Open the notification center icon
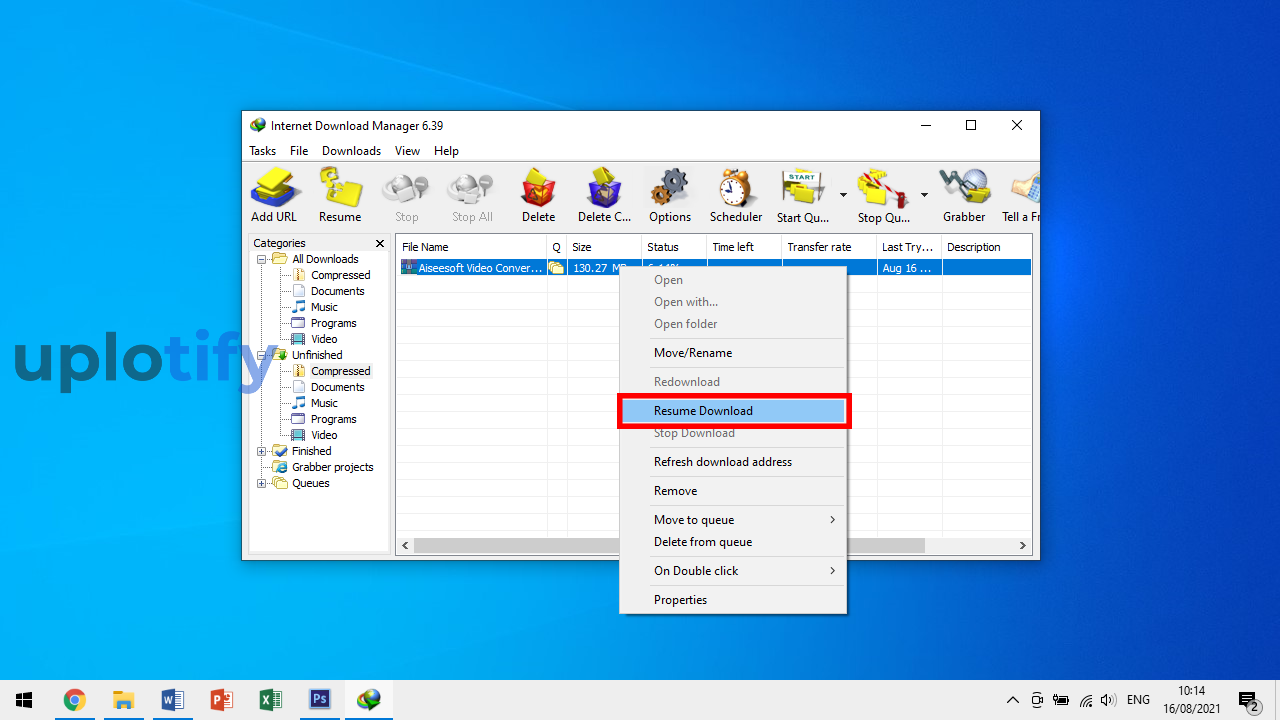 pos(1248,700)
